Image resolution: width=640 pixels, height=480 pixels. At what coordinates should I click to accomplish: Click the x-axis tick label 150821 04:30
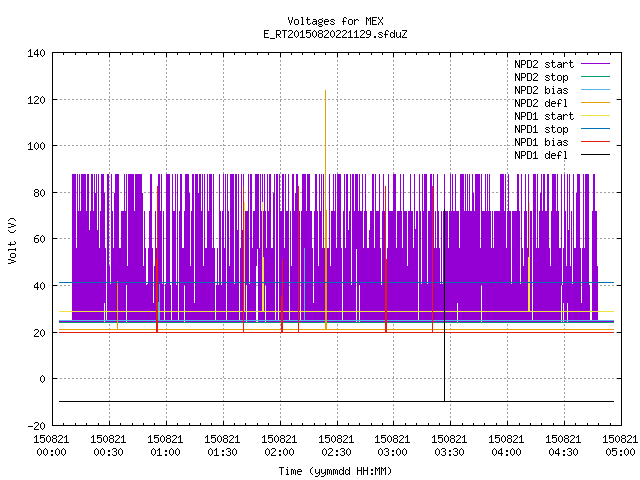(x=563, y=446)
